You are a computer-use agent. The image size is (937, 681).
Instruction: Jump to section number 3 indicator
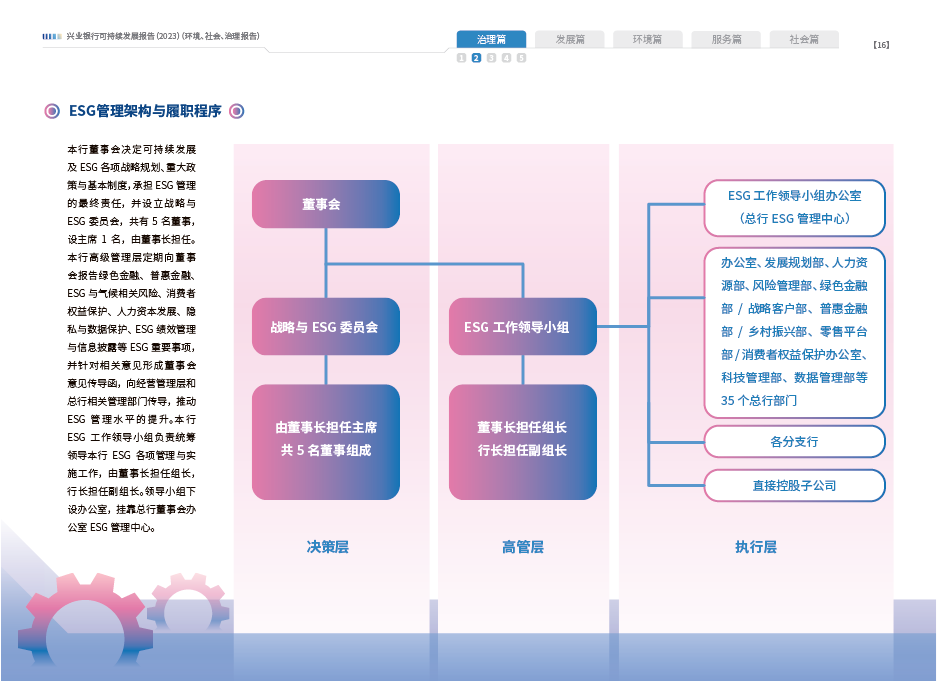pos(491,58)
